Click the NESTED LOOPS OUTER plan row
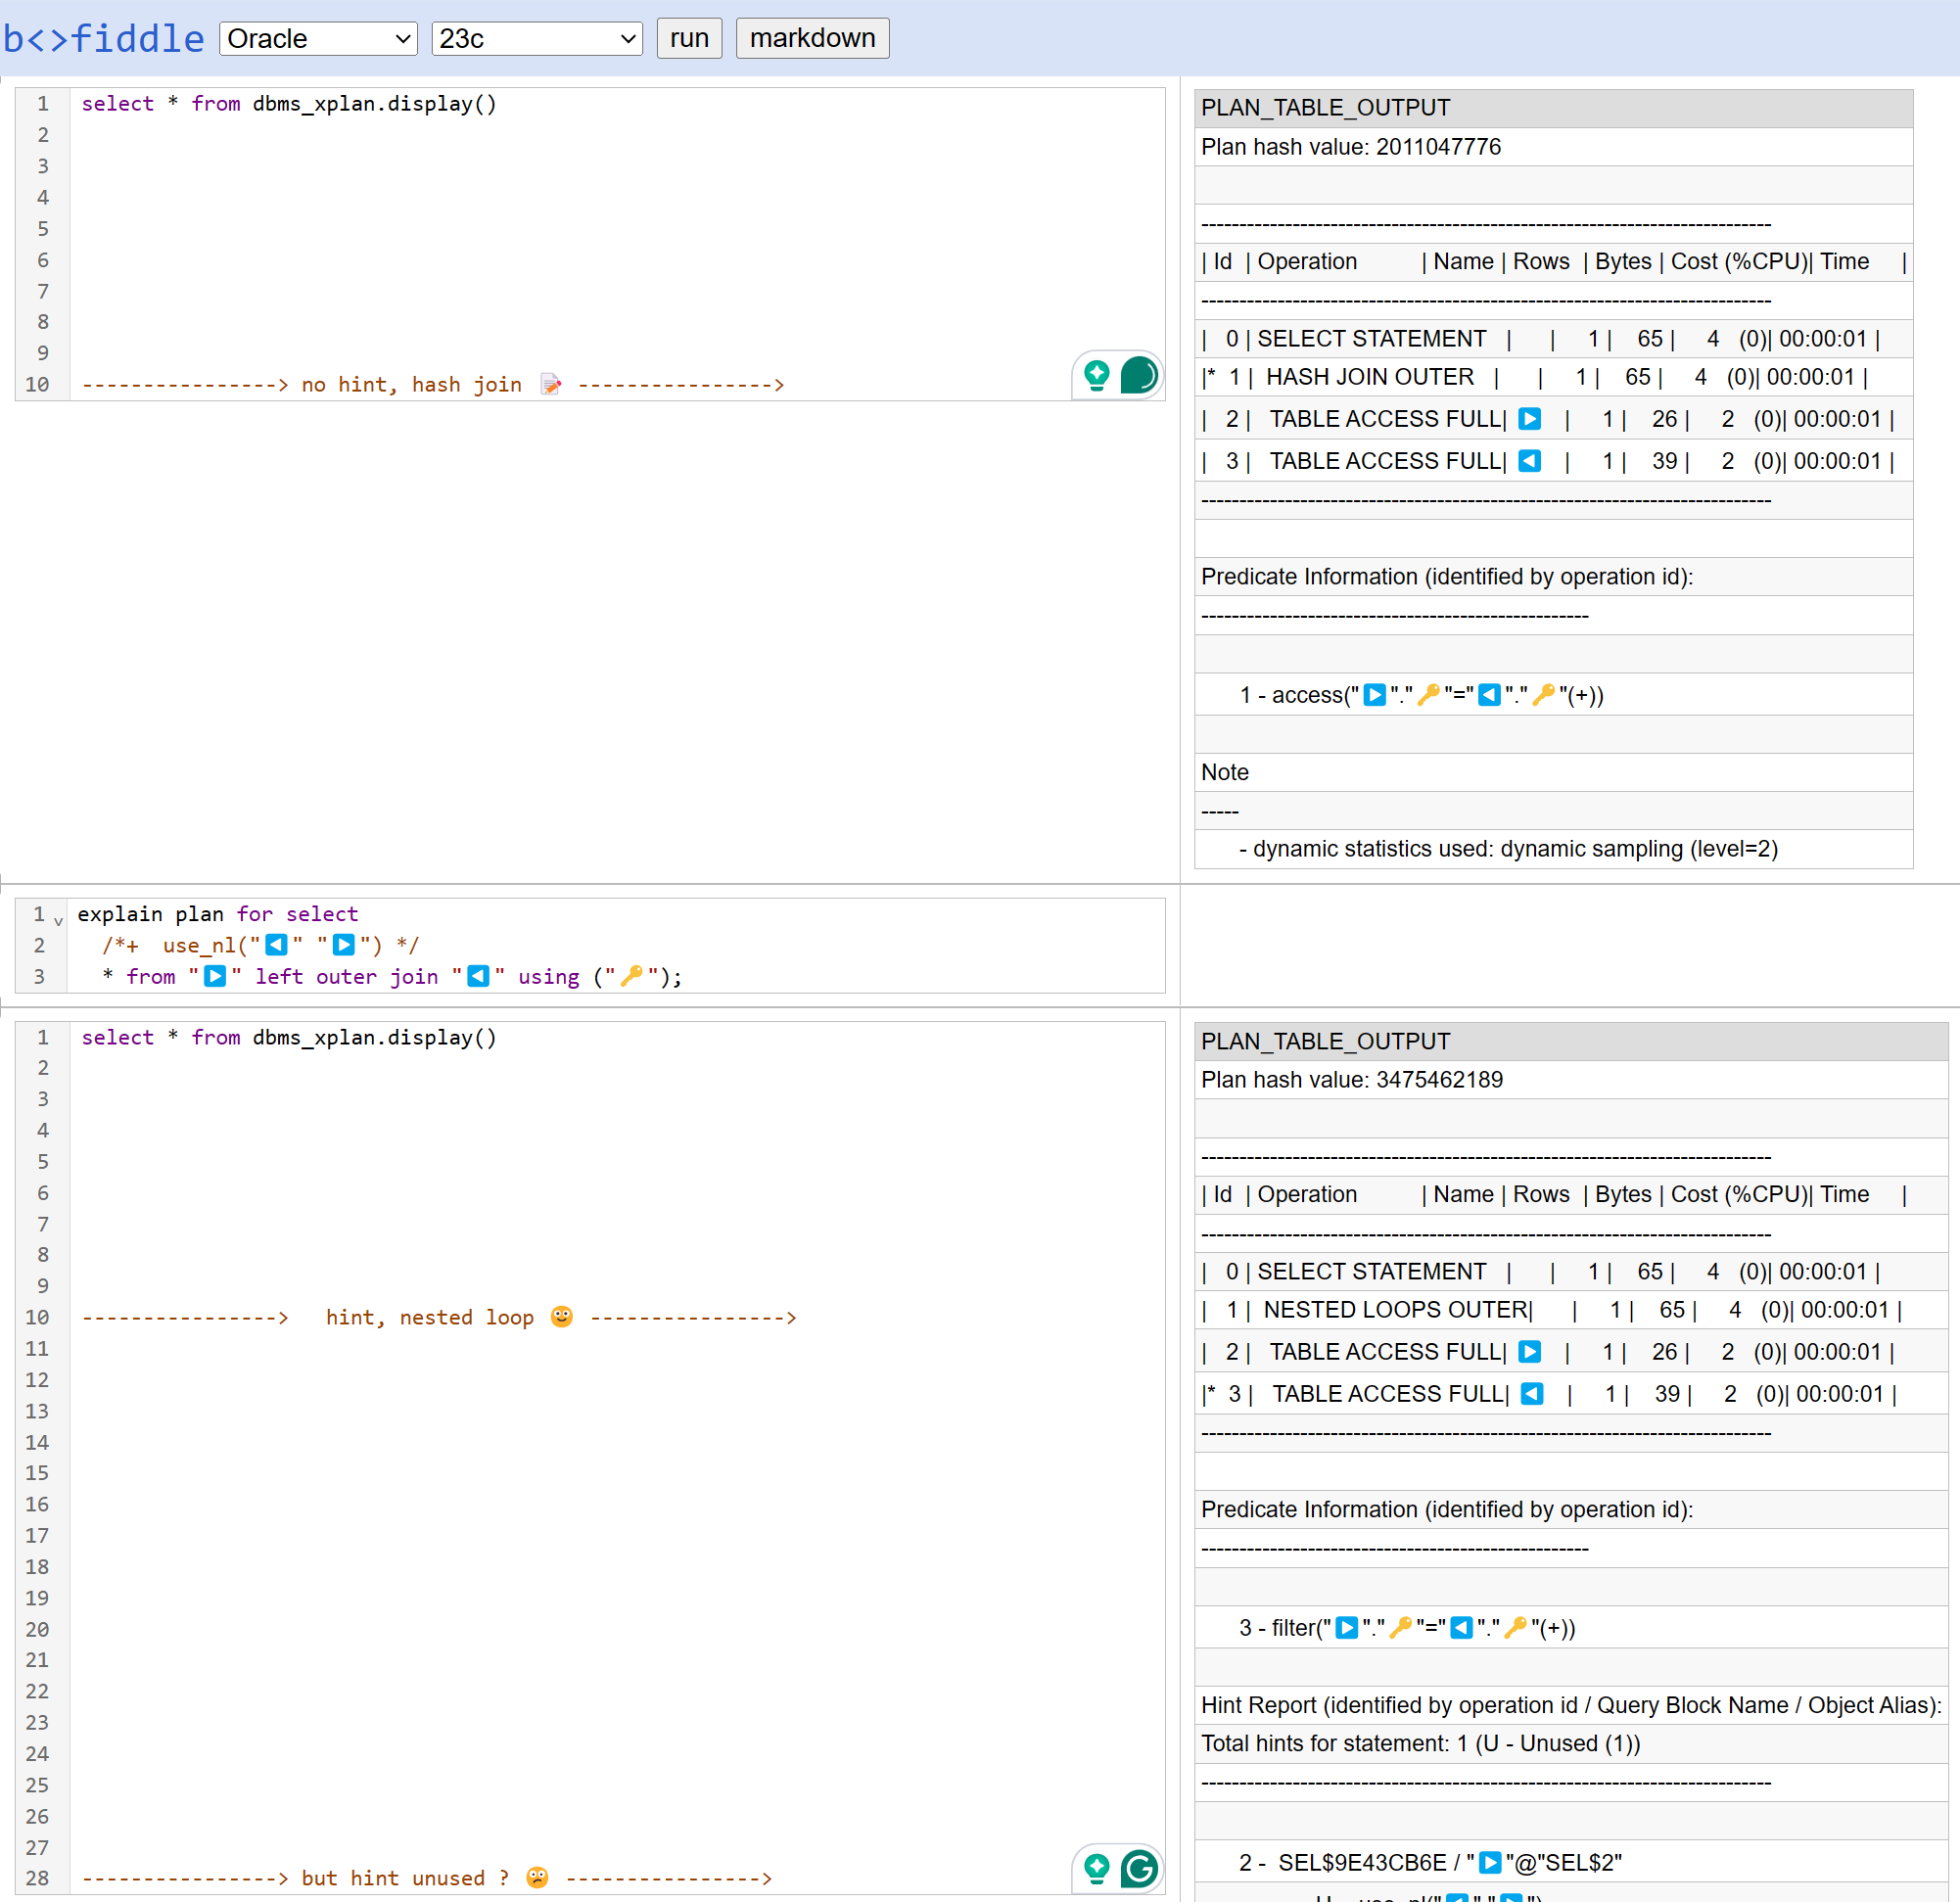Image resolution: width=1960 pixels, height=1902 pixels. coord(1571,1310)
